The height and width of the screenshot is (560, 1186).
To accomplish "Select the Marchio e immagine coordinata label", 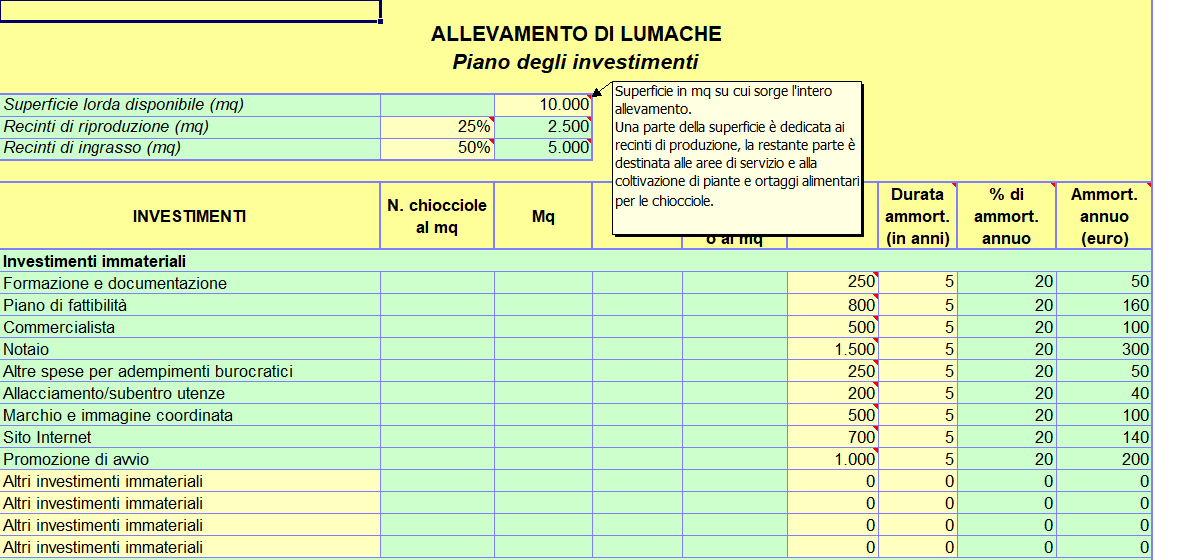I will (x=190, y=415).
